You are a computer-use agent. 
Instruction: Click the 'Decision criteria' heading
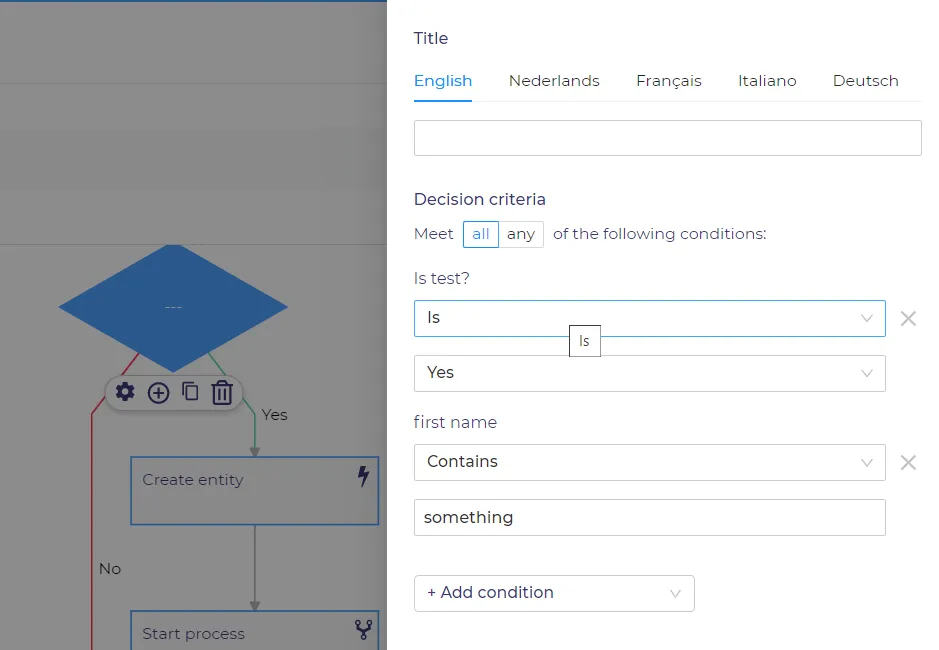(x=480, y=199)
